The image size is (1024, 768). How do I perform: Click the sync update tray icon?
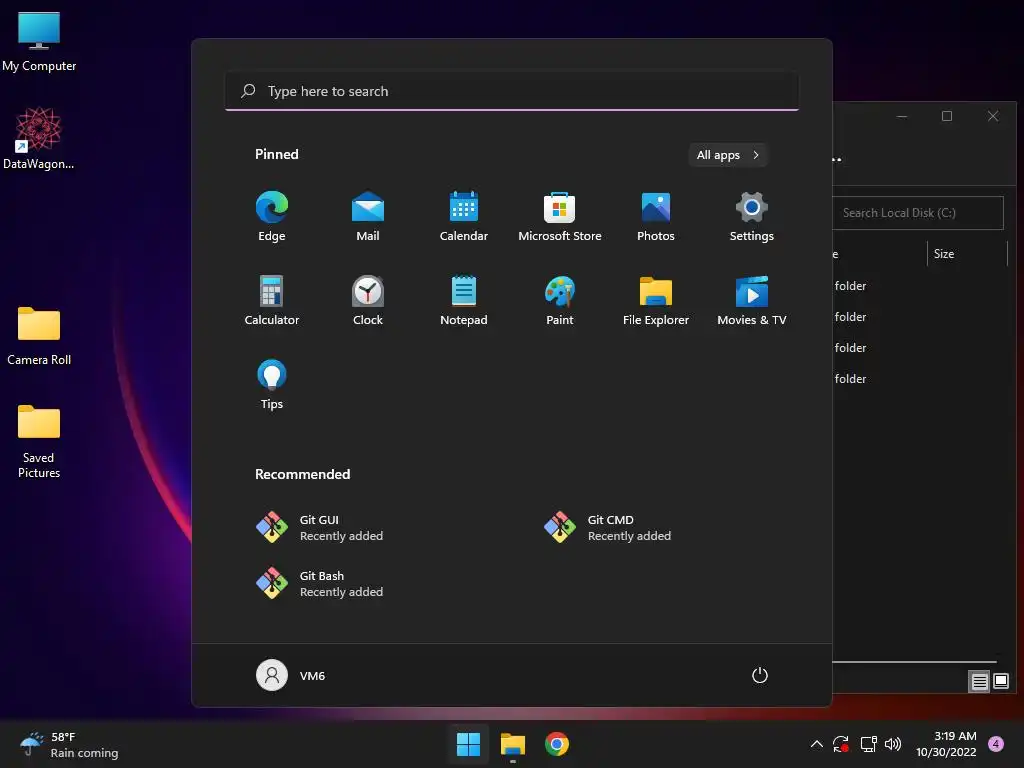click(x=841, y=744)
